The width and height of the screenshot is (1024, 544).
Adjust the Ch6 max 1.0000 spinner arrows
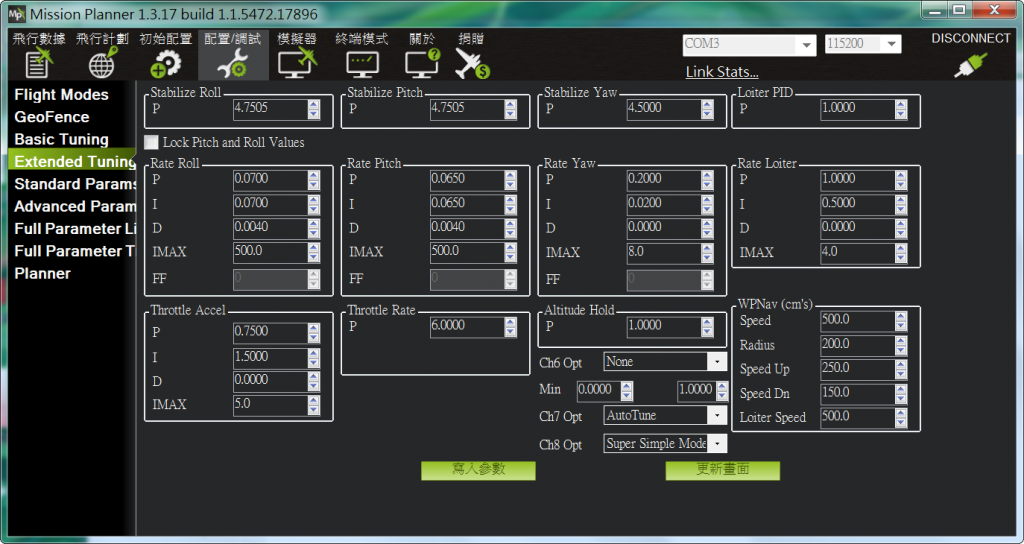tap(722, 391)
